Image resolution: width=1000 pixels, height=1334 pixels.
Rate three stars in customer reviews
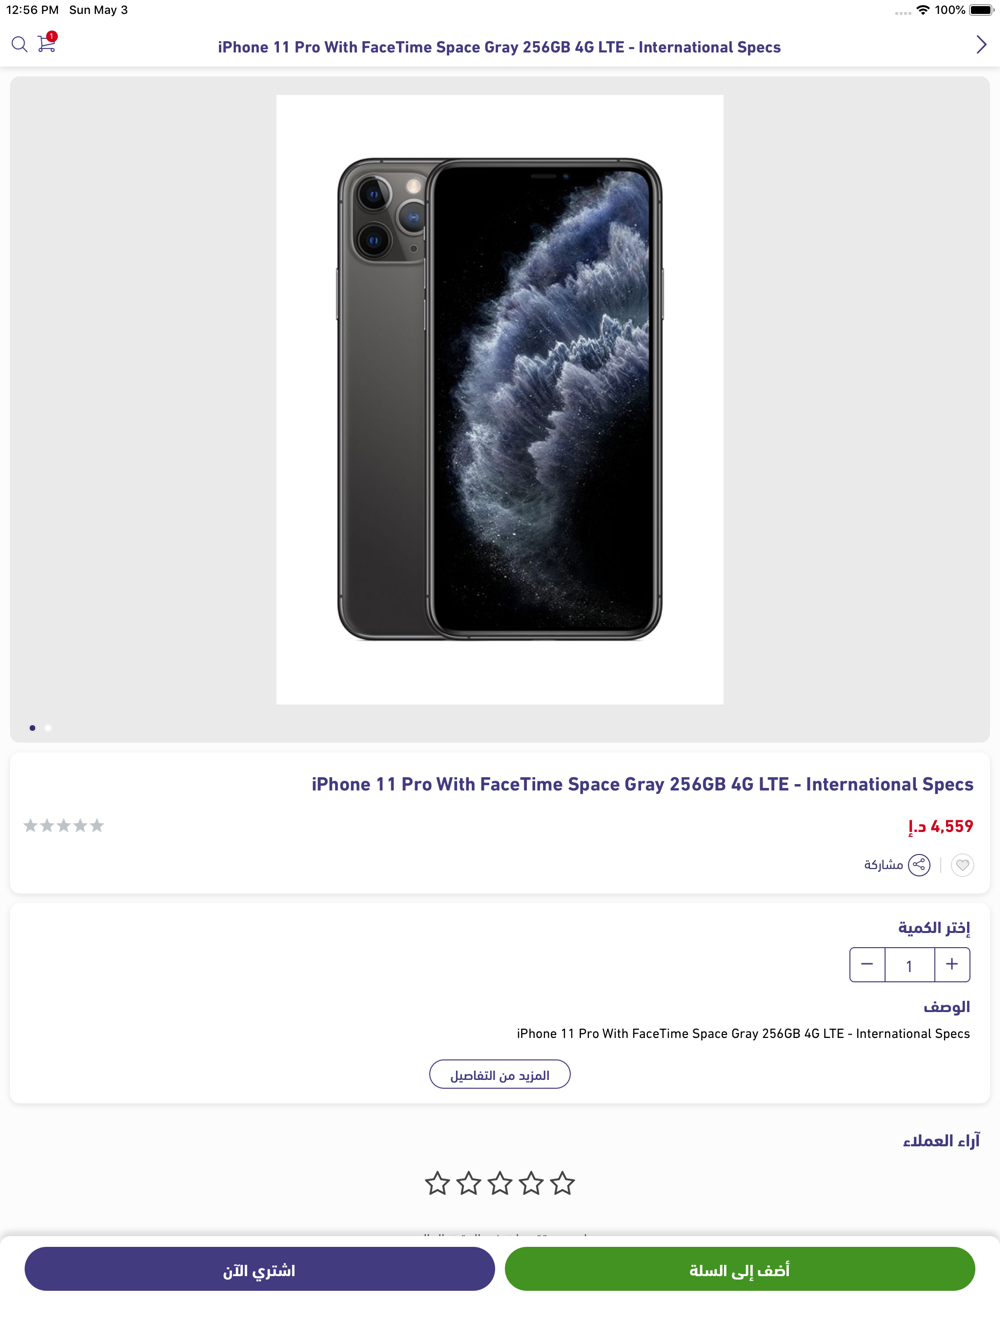500,1184
